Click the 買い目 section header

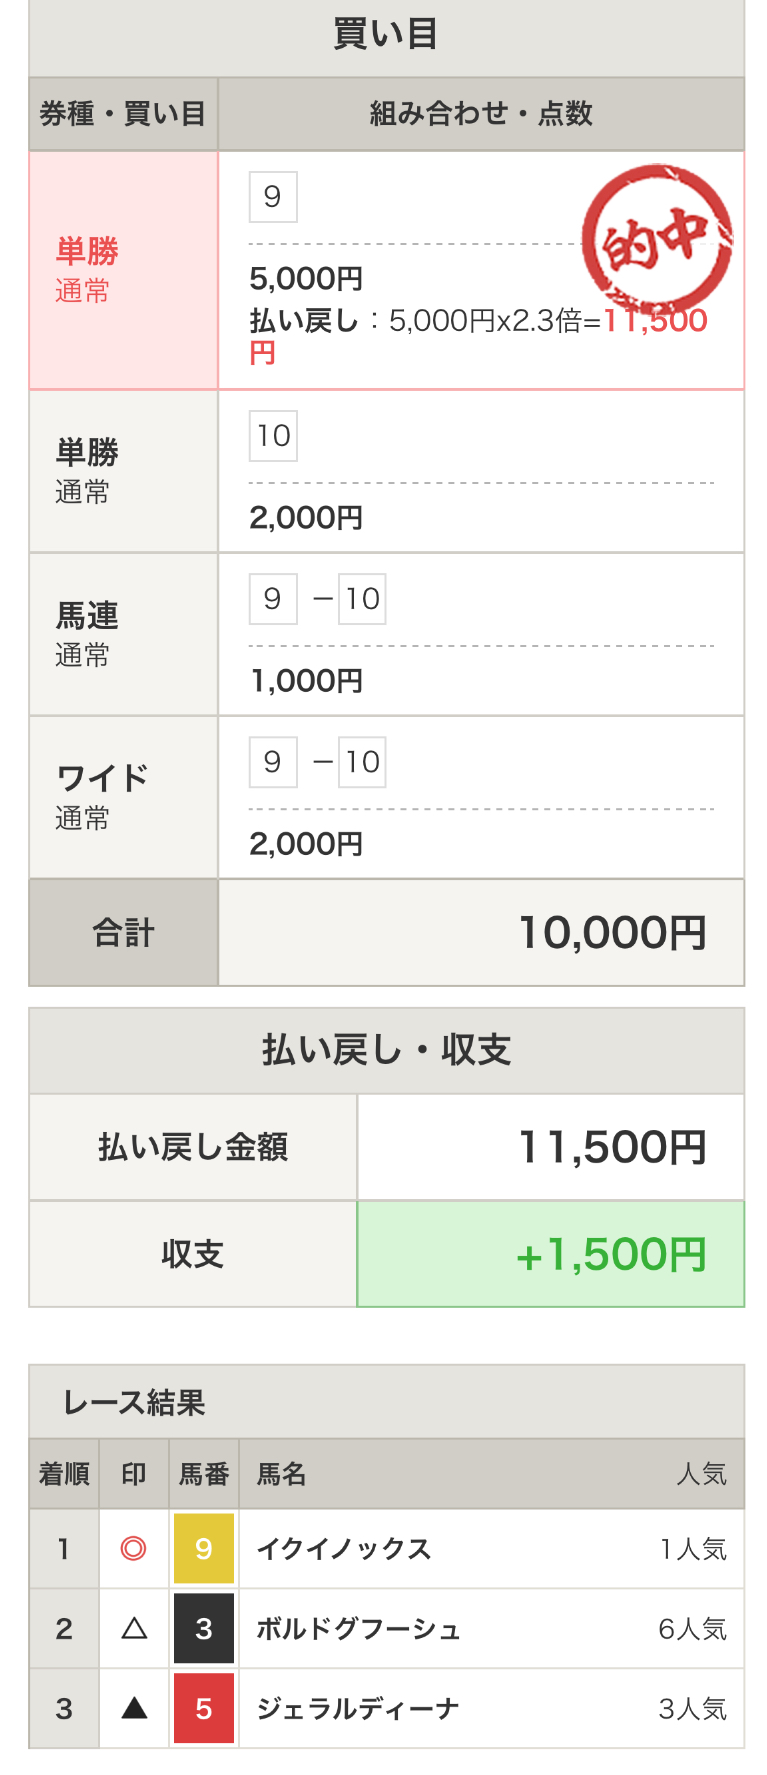[386, 36]
